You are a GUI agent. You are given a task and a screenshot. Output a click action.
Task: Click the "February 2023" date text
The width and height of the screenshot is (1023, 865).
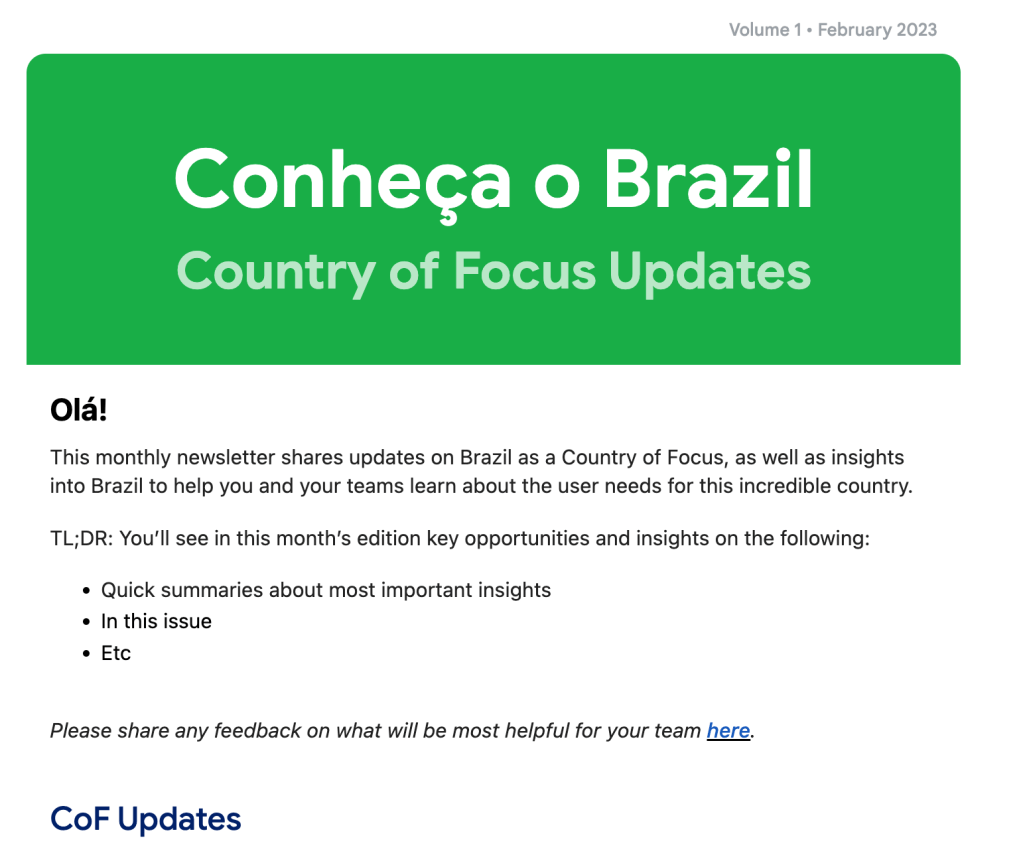coord(877,30)
